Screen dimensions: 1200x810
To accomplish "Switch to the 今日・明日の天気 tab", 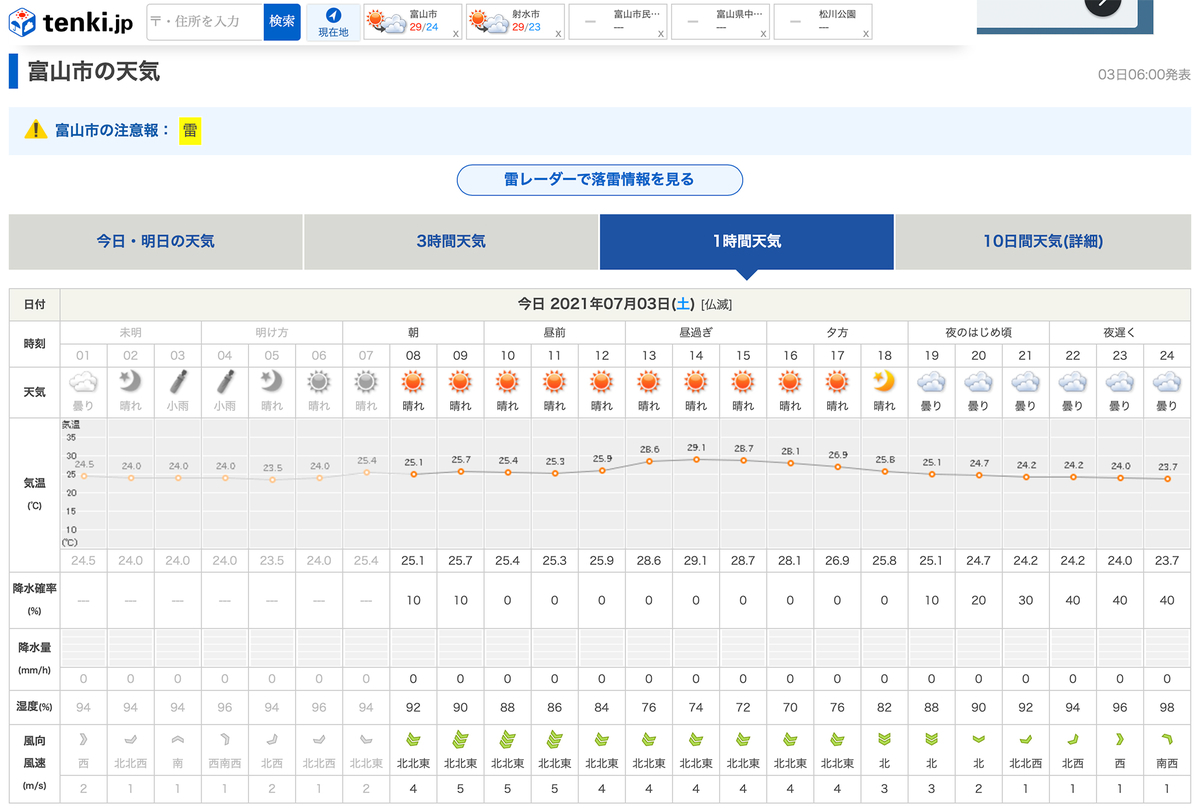I will point(155,241).
